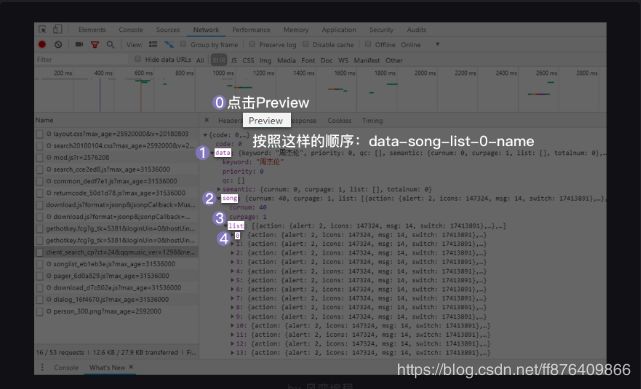Select the client_search_cp request row
The height and width of the screenshot is (389, 641).
(117, 253)
